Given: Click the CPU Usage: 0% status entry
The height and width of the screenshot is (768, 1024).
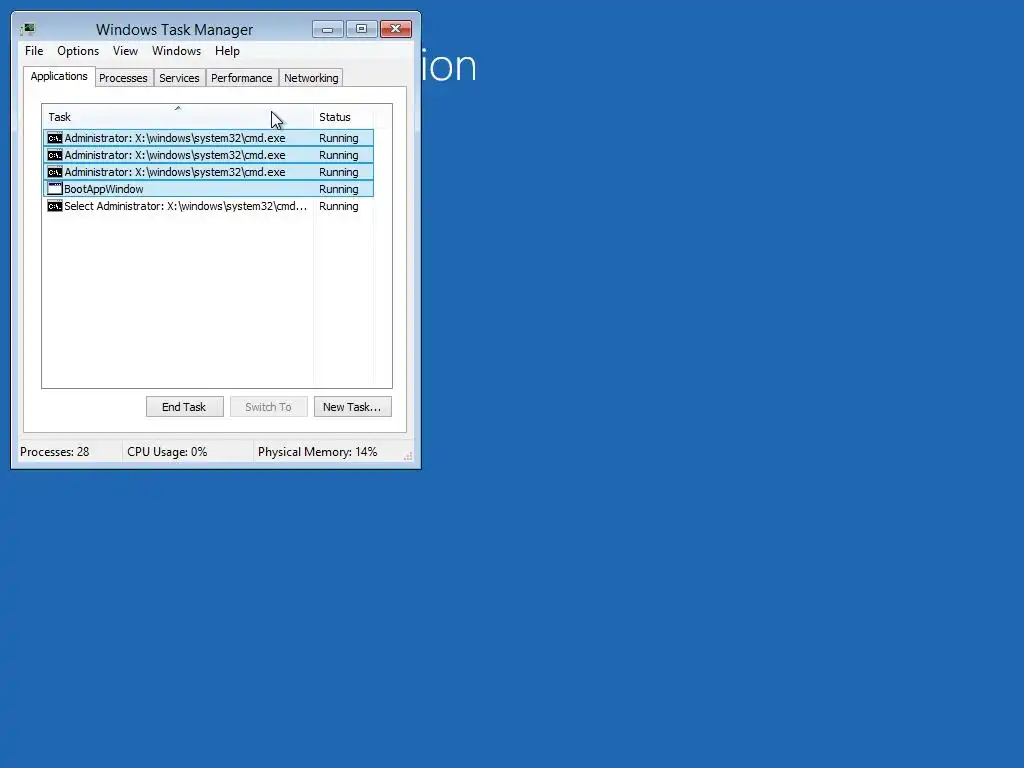Looking at the screenshot, I should point(167,452).
